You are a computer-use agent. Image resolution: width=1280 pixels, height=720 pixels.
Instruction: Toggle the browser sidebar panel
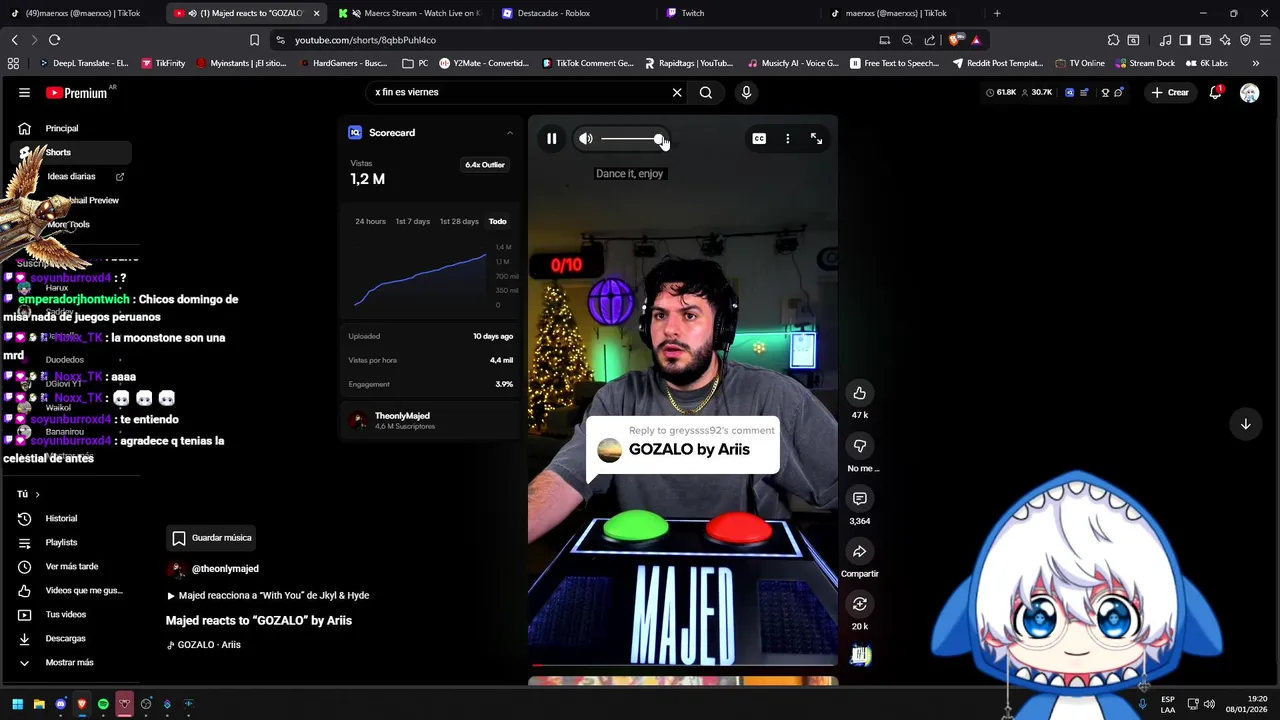(x=1185, y=40)
